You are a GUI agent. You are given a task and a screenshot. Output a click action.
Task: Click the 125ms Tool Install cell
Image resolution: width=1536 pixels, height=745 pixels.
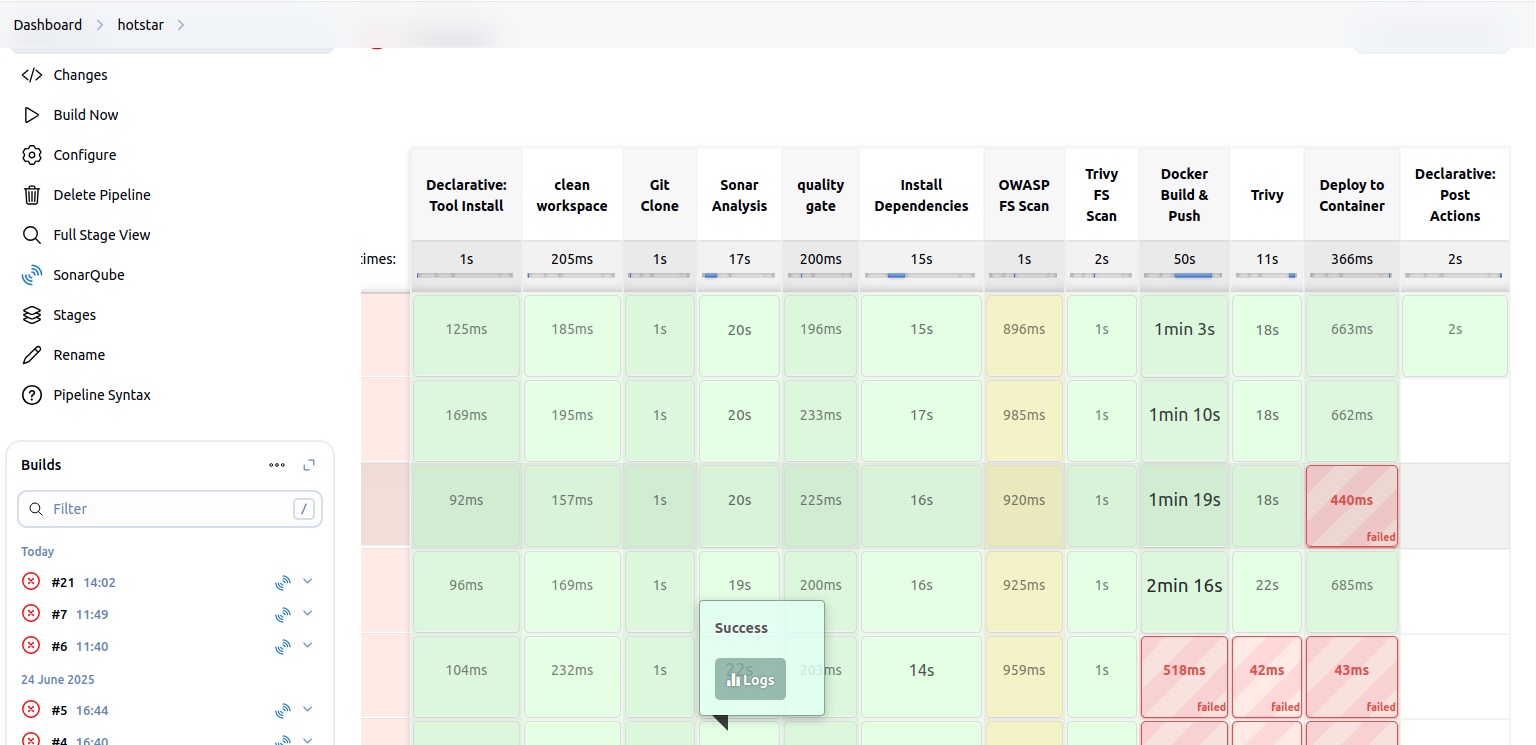pos(466,335)
